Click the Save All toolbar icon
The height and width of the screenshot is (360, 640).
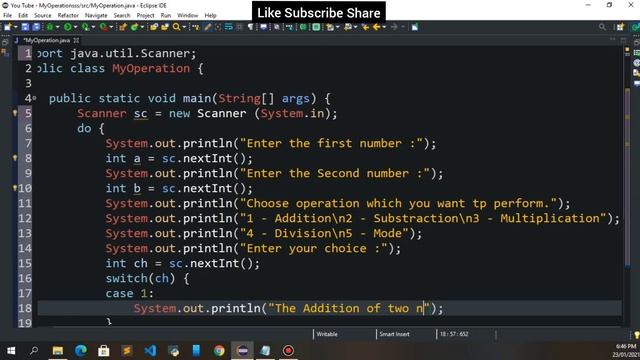point(36,27)
